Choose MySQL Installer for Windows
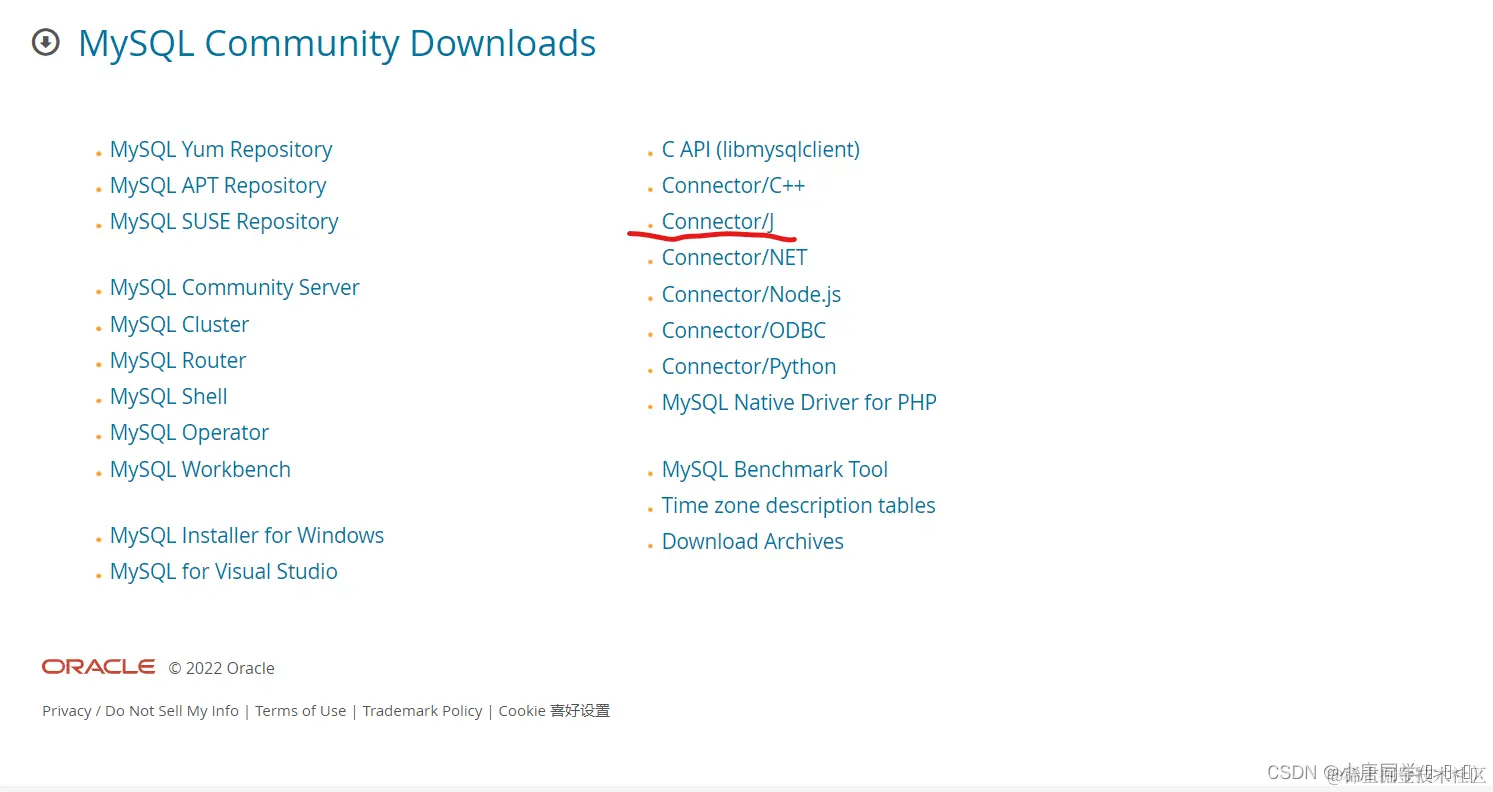This screenshot has width=1493, height=792. [x=247, y=535]
